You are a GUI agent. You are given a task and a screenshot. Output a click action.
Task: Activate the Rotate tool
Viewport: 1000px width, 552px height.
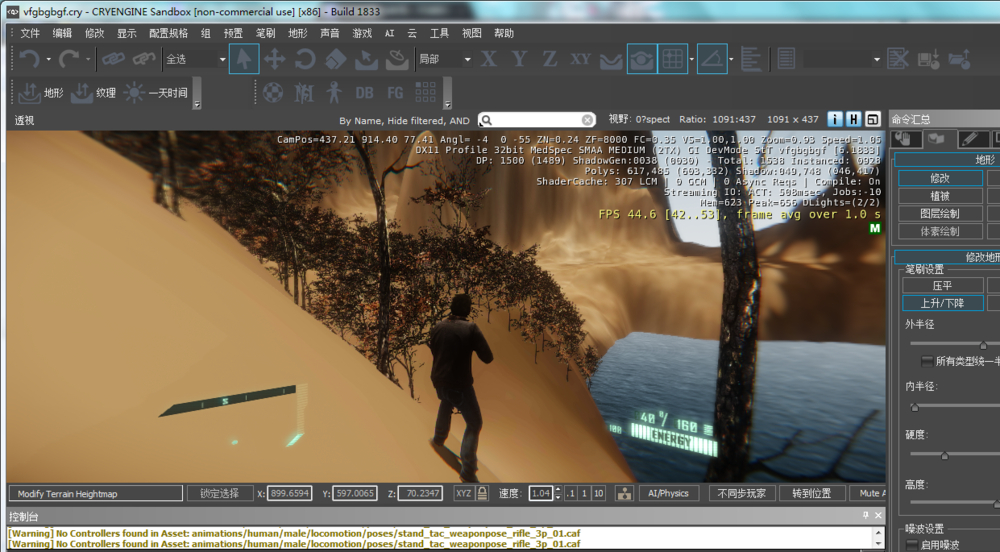(305, 60)
